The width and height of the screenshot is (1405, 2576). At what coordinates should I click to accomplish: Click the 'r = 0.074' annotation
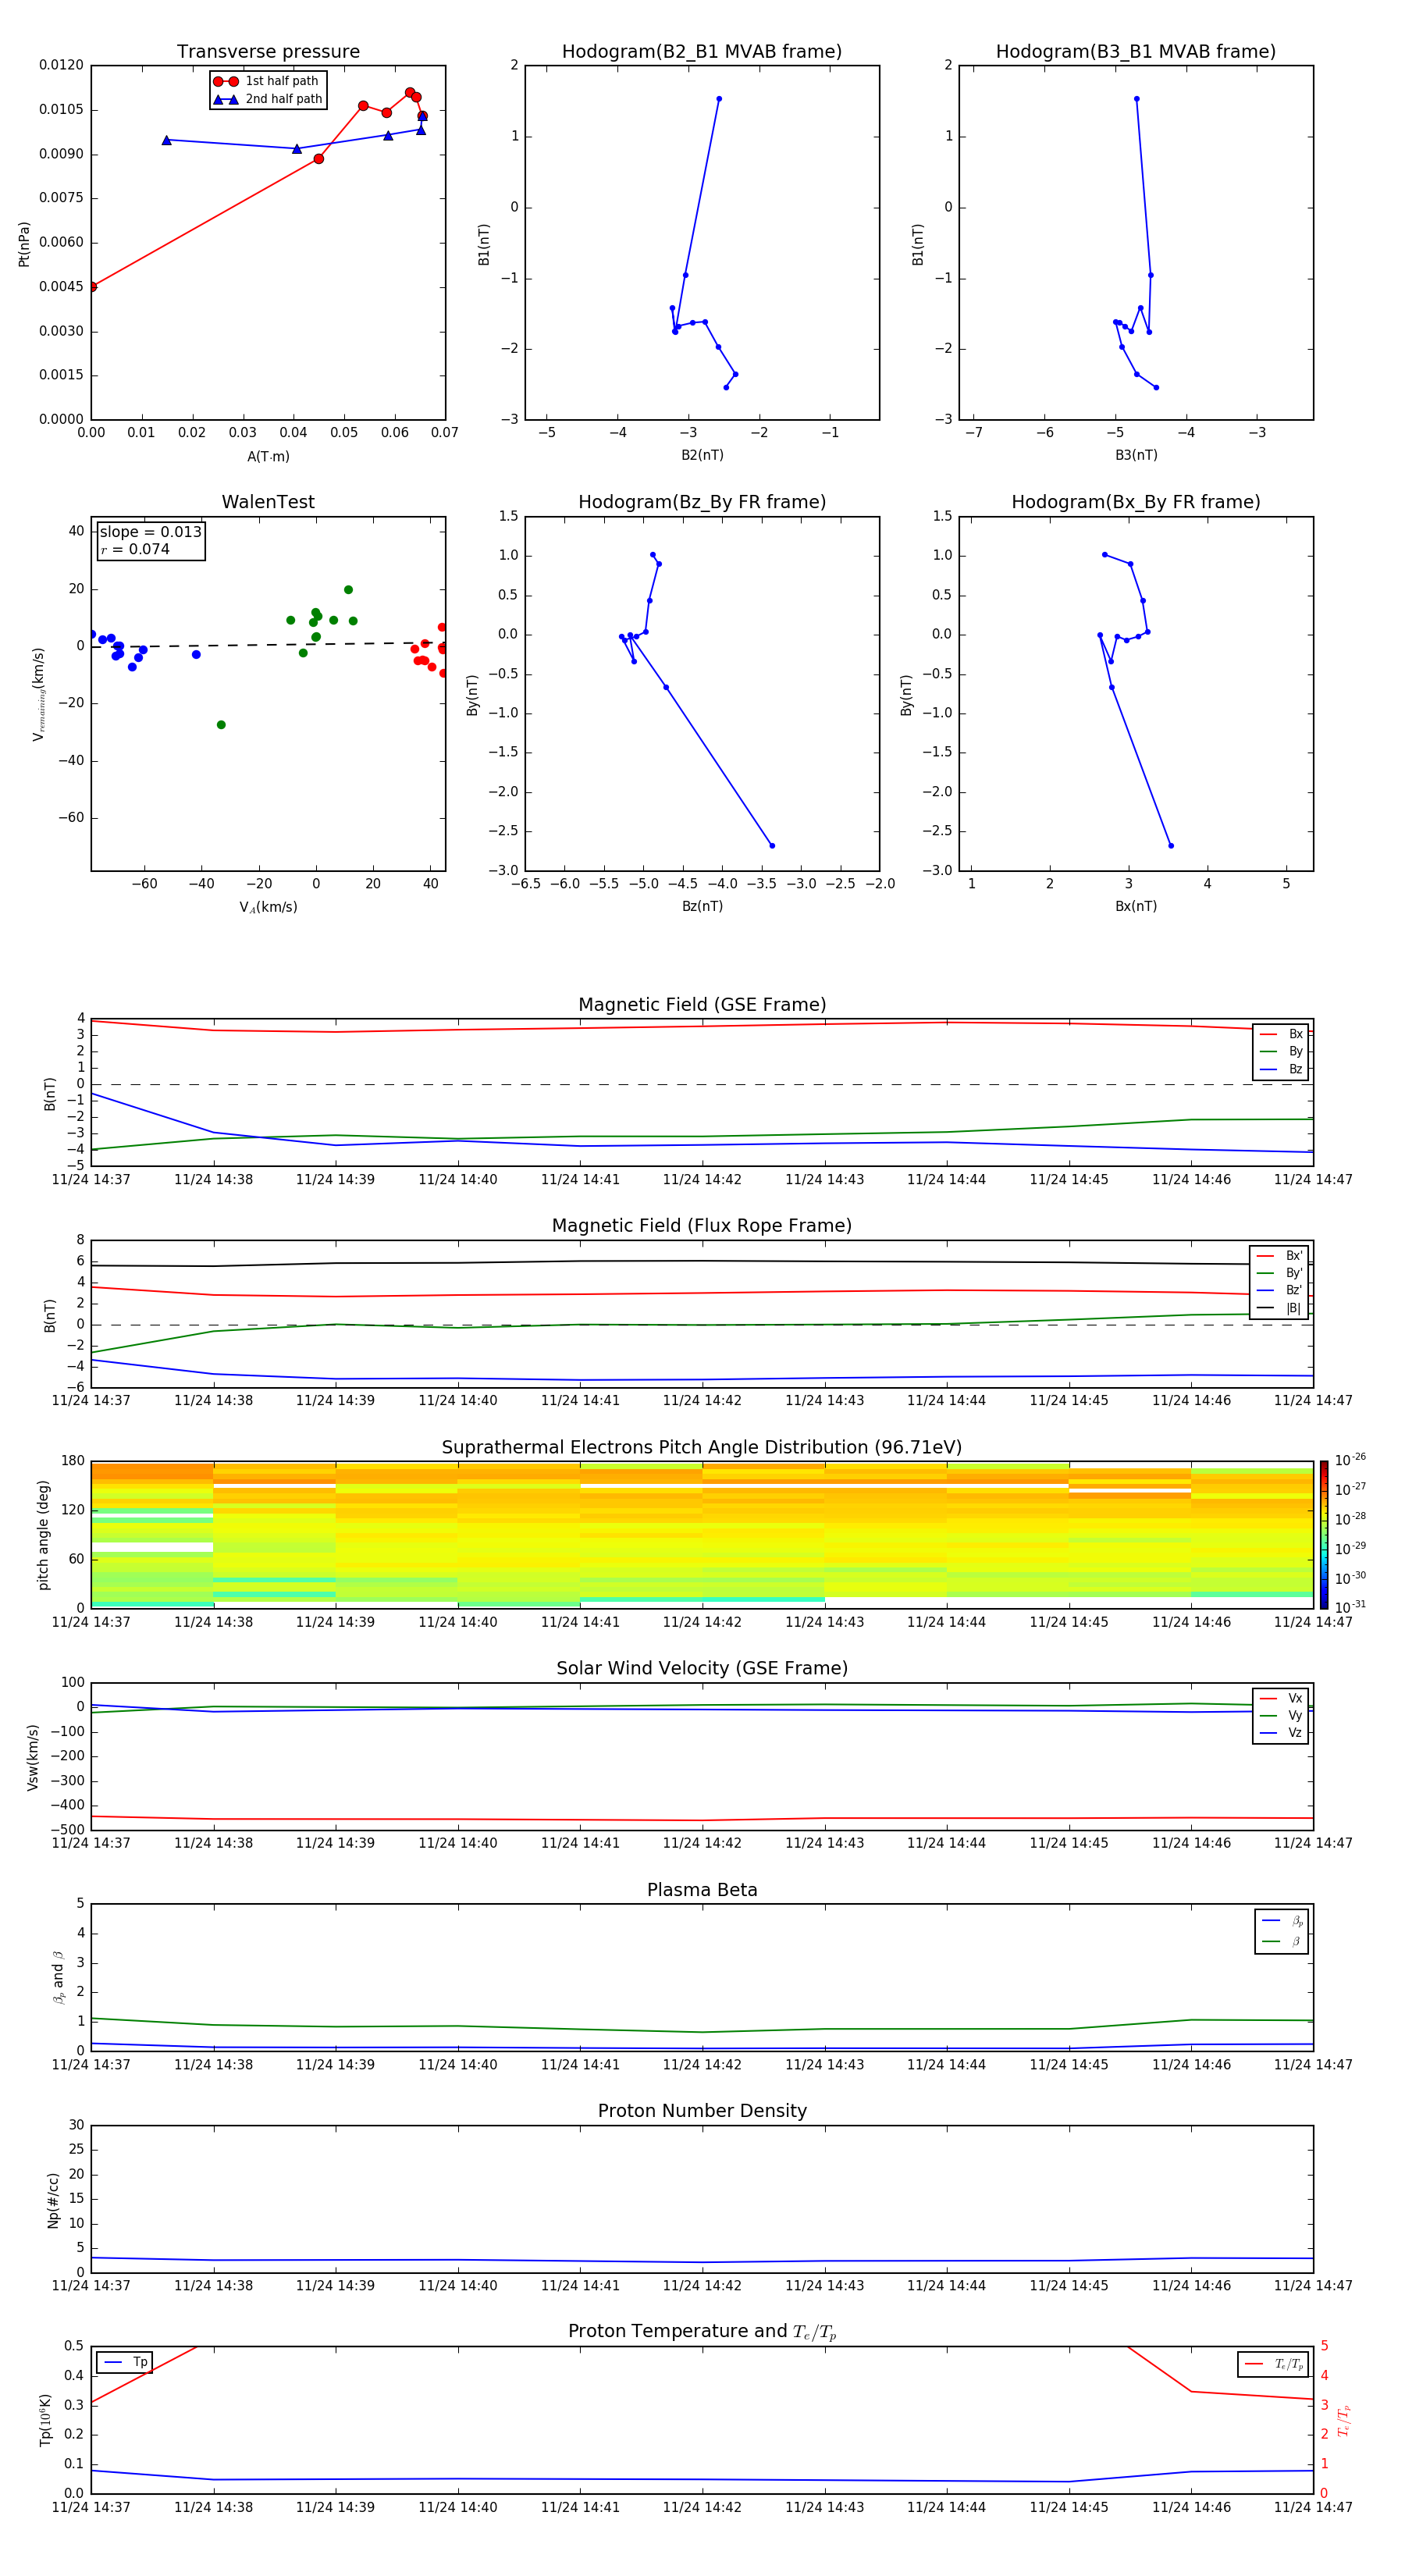[x=135, y=549]
